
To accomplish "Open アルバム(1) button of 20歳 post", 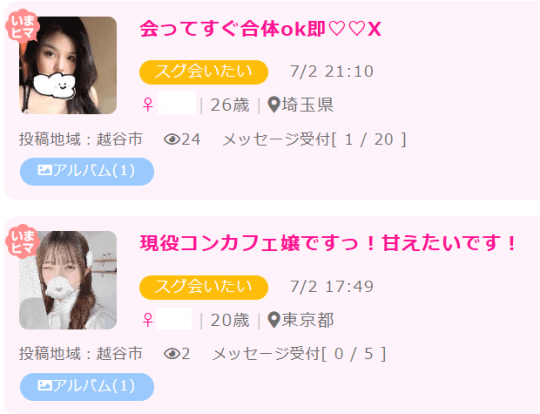I will pos(87,387).
